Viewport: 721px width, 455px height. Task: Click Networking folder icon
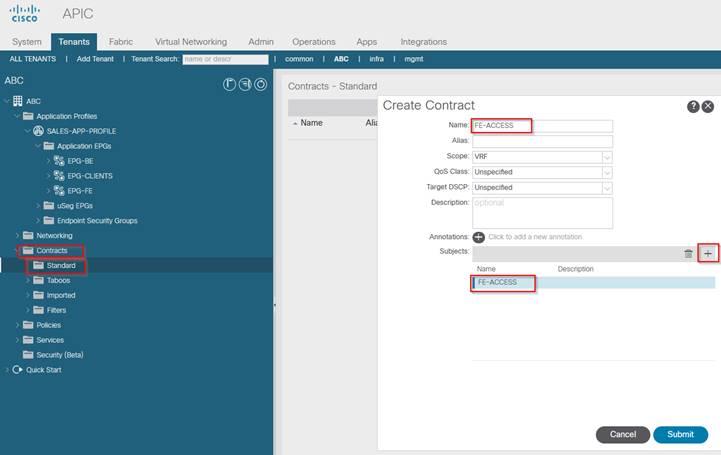[x=28, y=235]
